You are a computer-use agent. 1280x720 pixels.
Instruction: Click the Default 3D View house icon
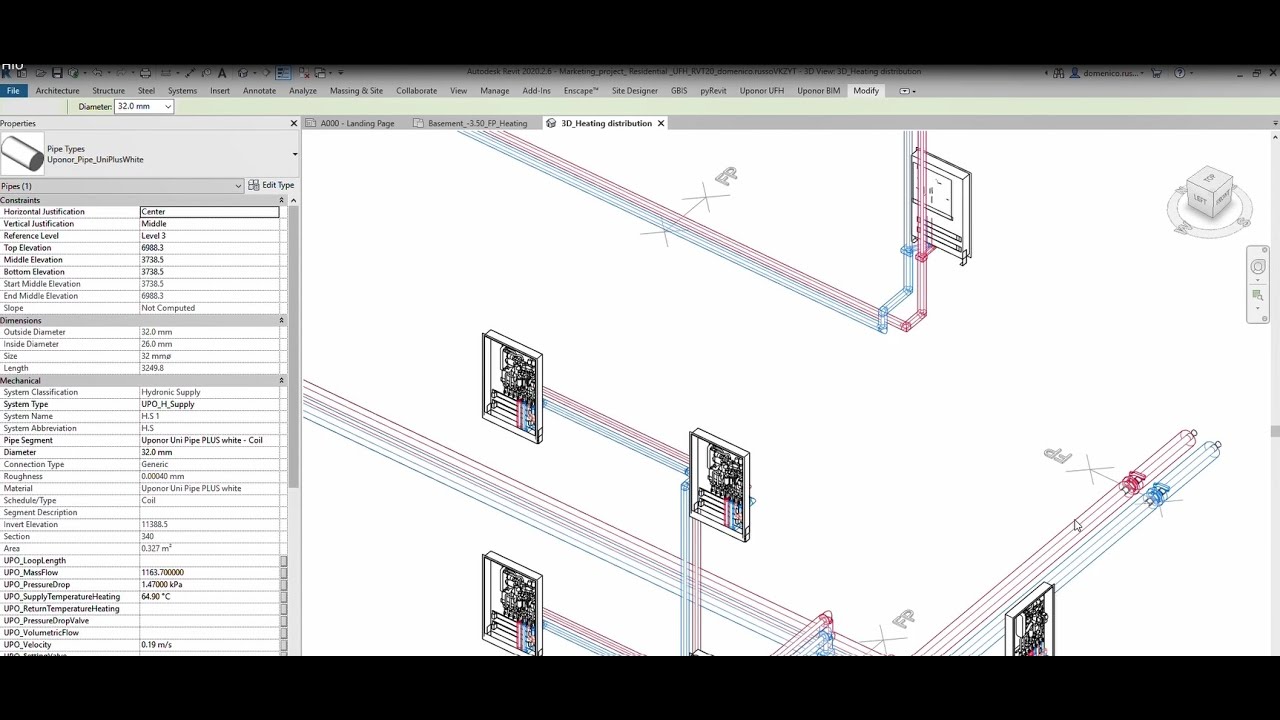[242, 73]
